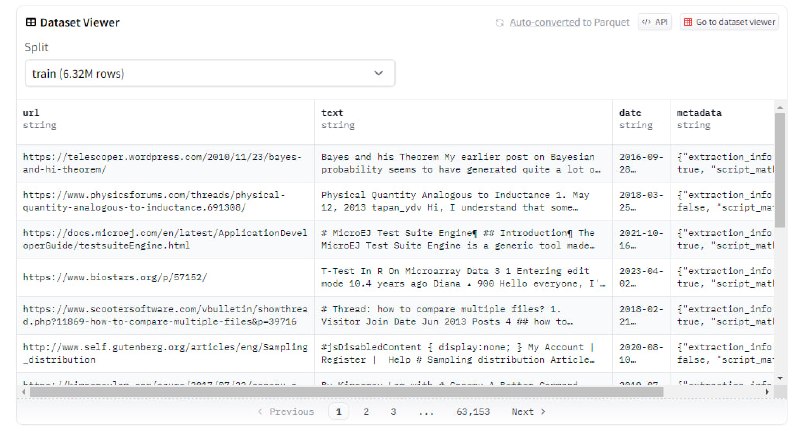Click the vertical scrollbar thumb
This screenshot has height=431, width=800.
click(x=780, y=170)
